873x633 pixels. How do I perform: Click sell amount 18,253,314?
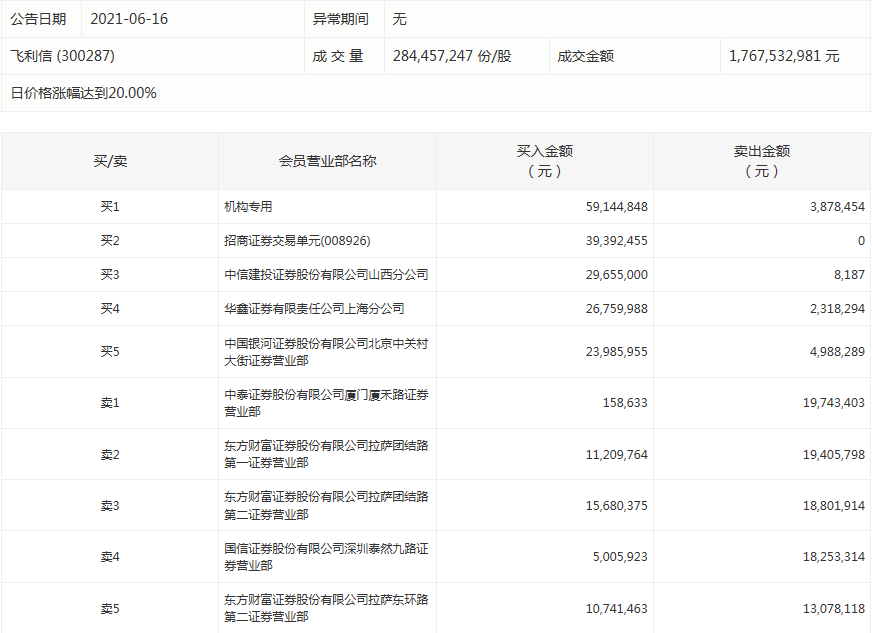coord(833,557)
